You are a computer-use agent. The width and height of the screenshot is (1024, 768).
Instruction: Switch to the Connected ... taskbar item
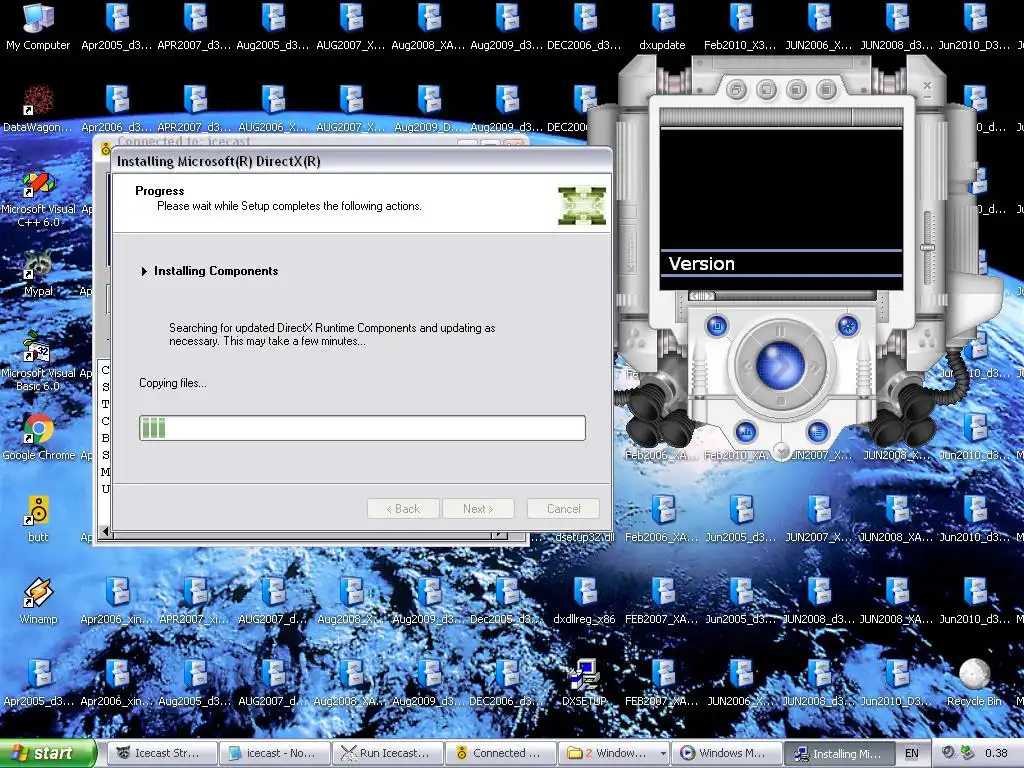[501, 753]
